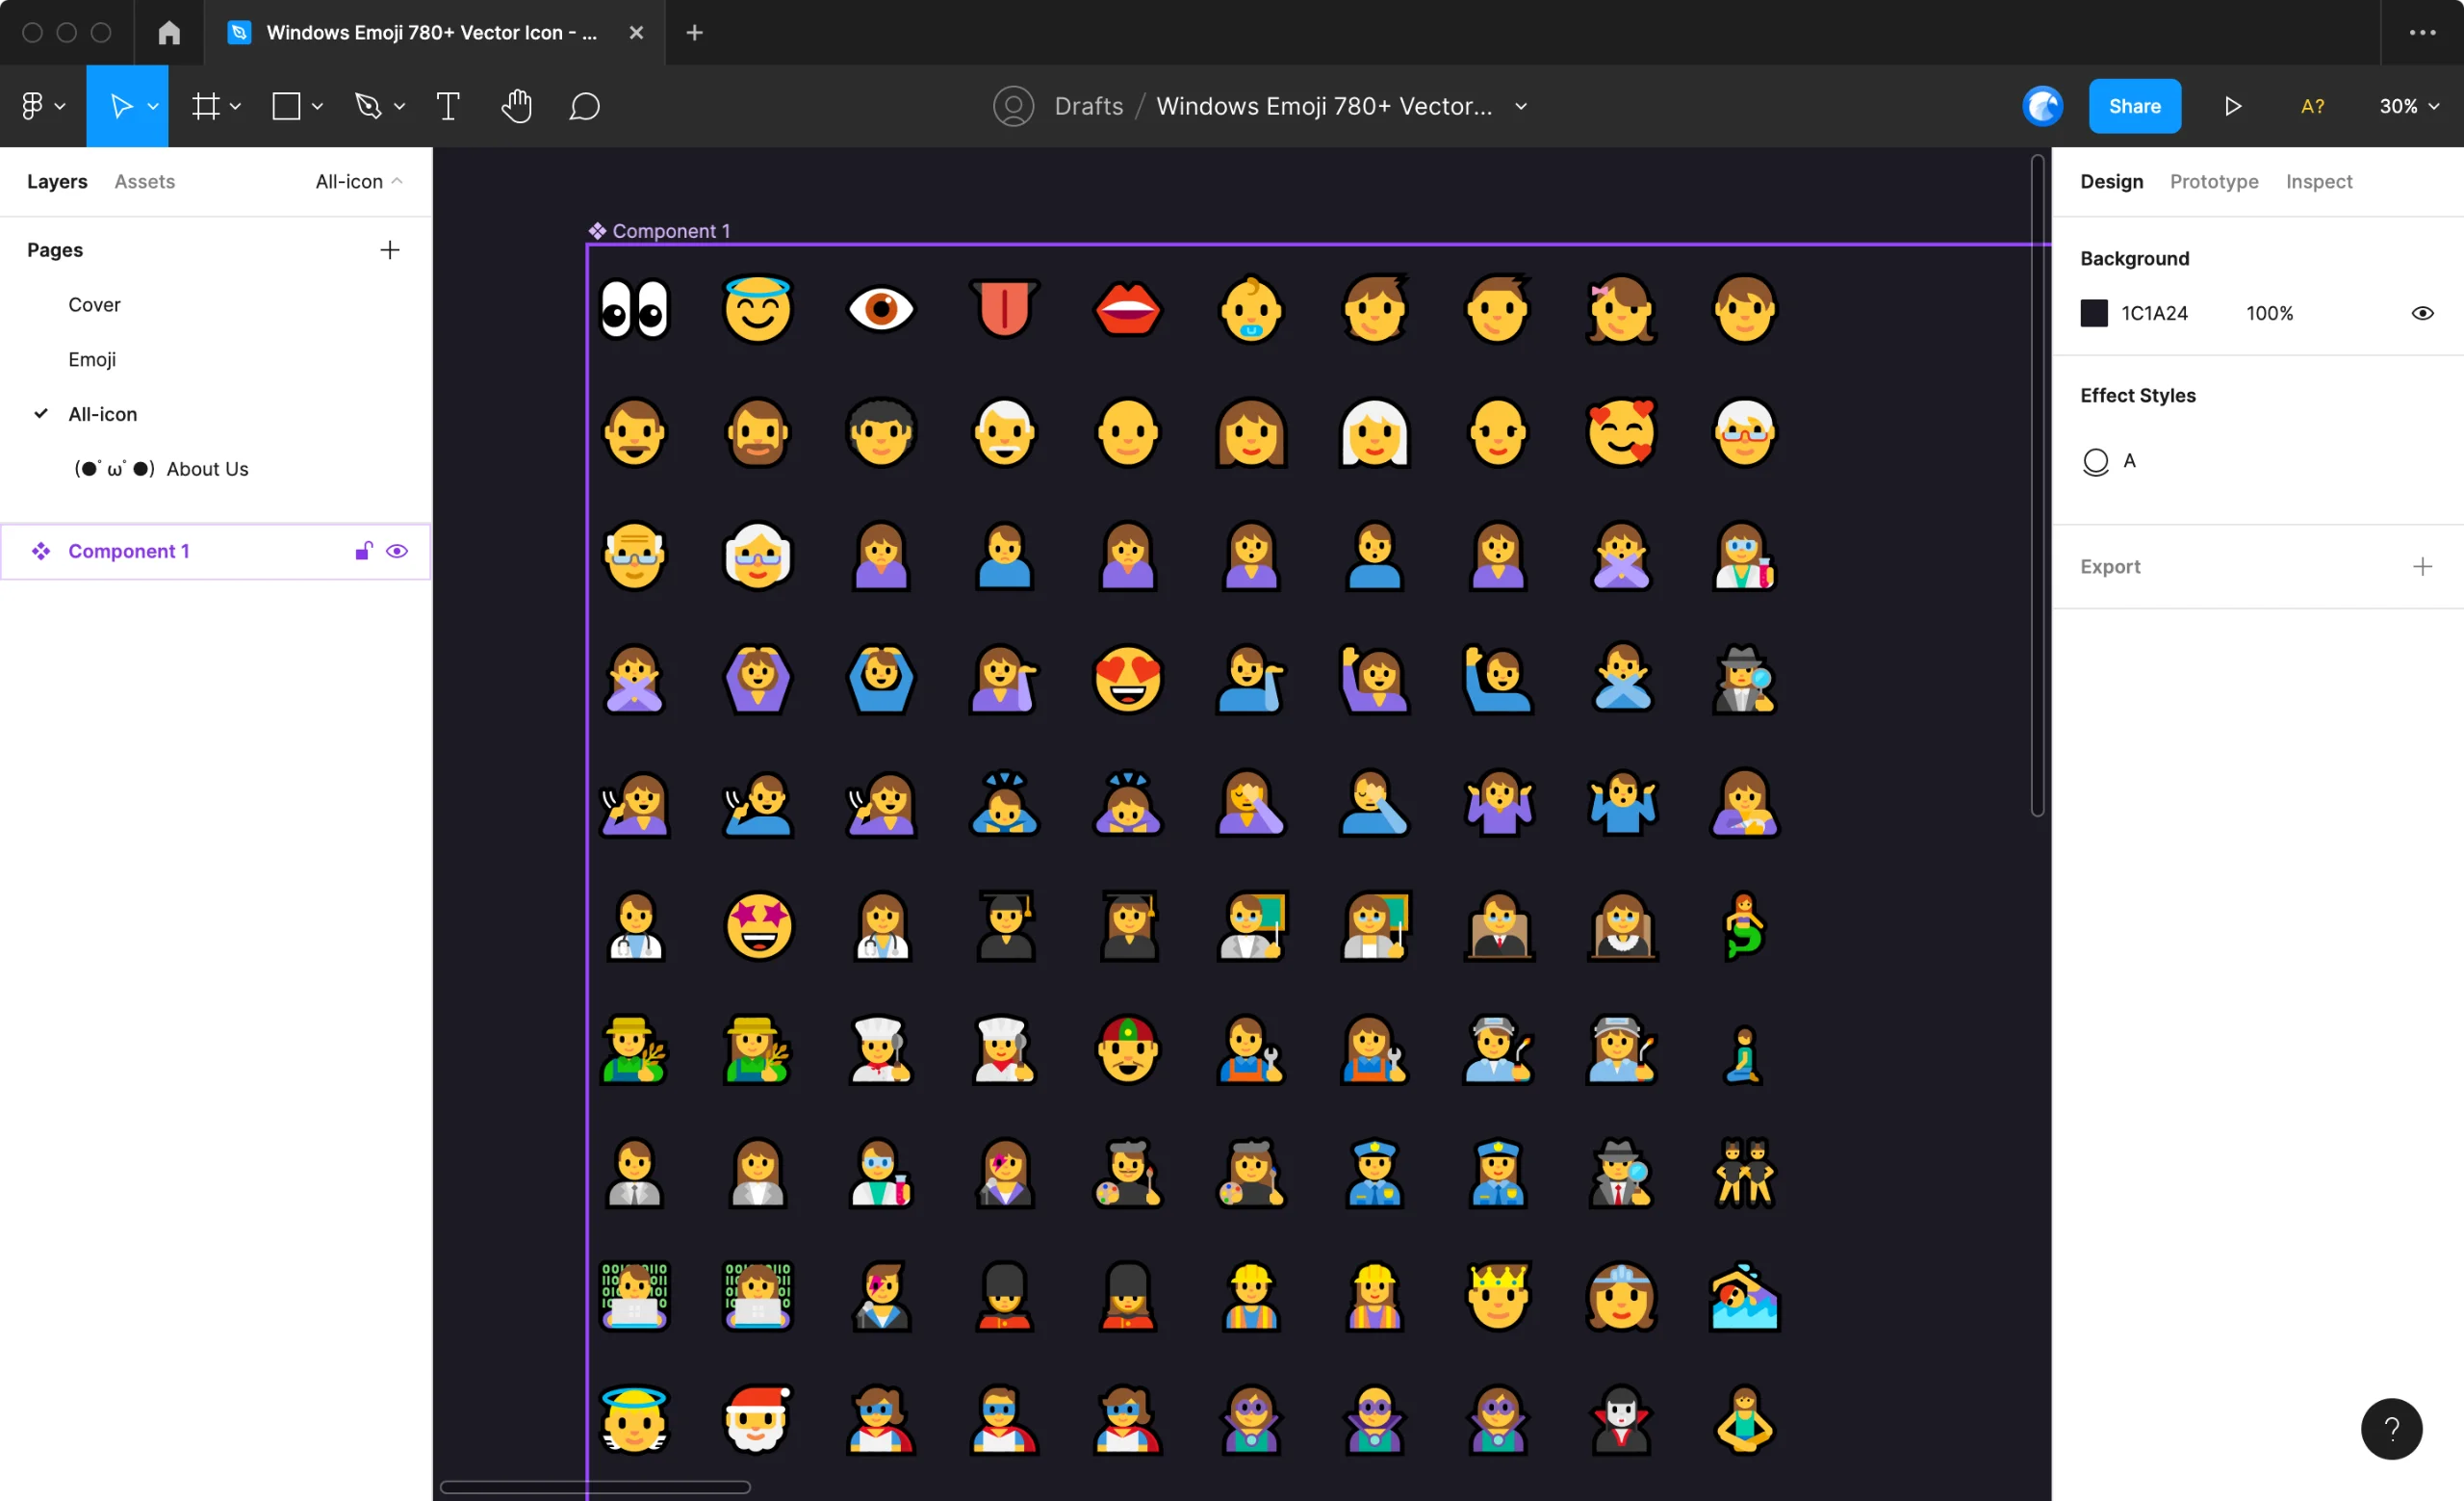The width and height of the screenshot is (2464, 1501).
Task: Go to the Figma home screen
Action: point(169,32)
